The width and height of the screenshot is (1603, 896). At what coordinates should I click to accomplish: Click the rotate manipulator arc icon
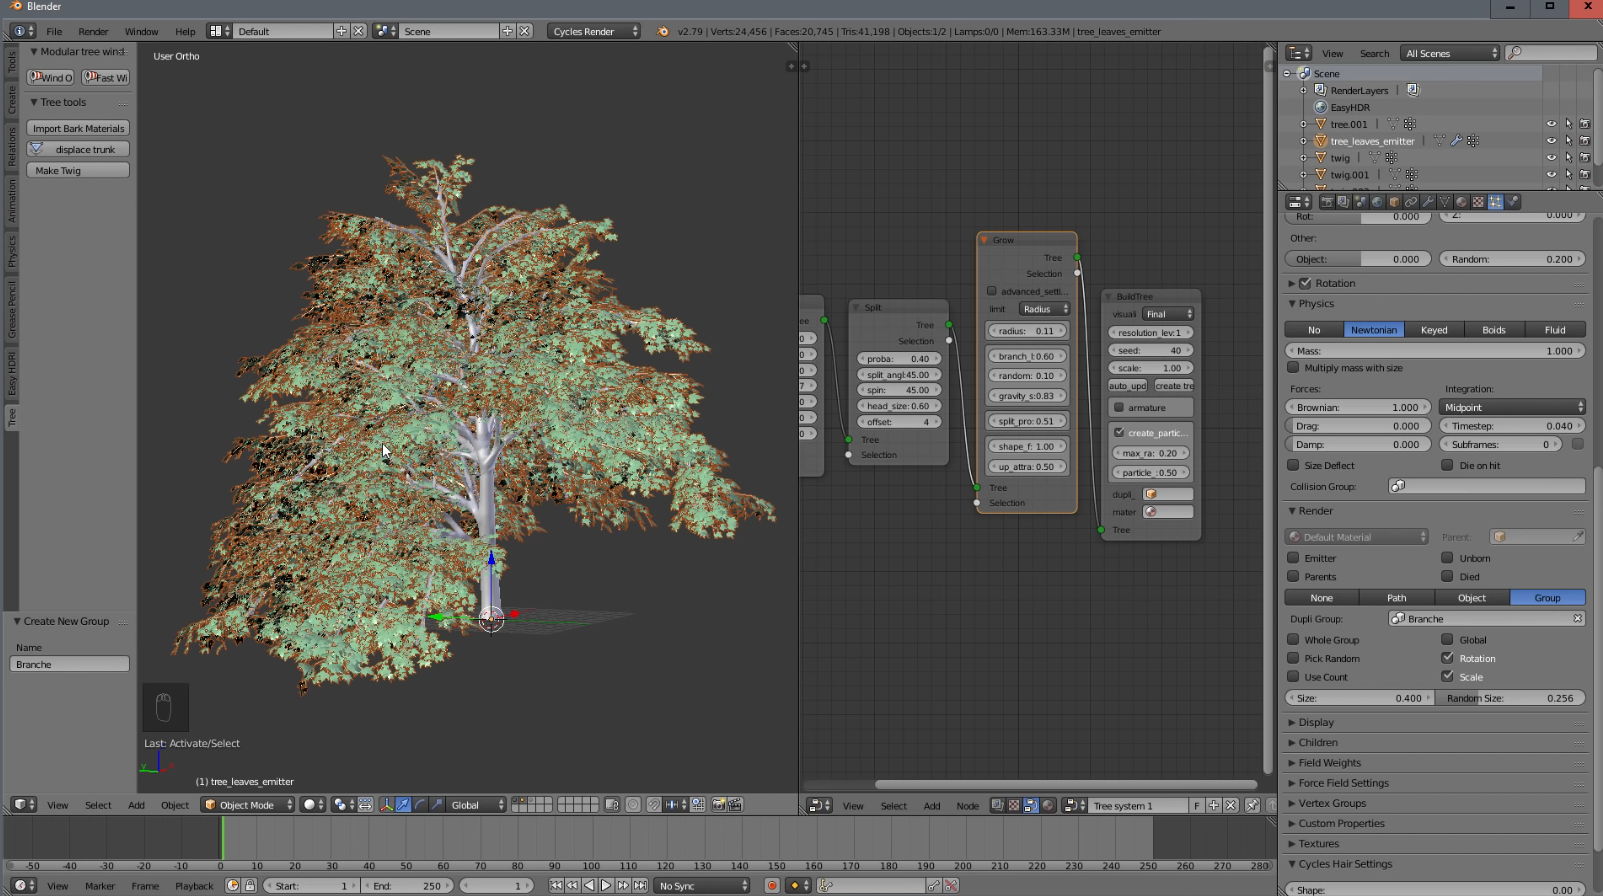click(x=420, y=805)
